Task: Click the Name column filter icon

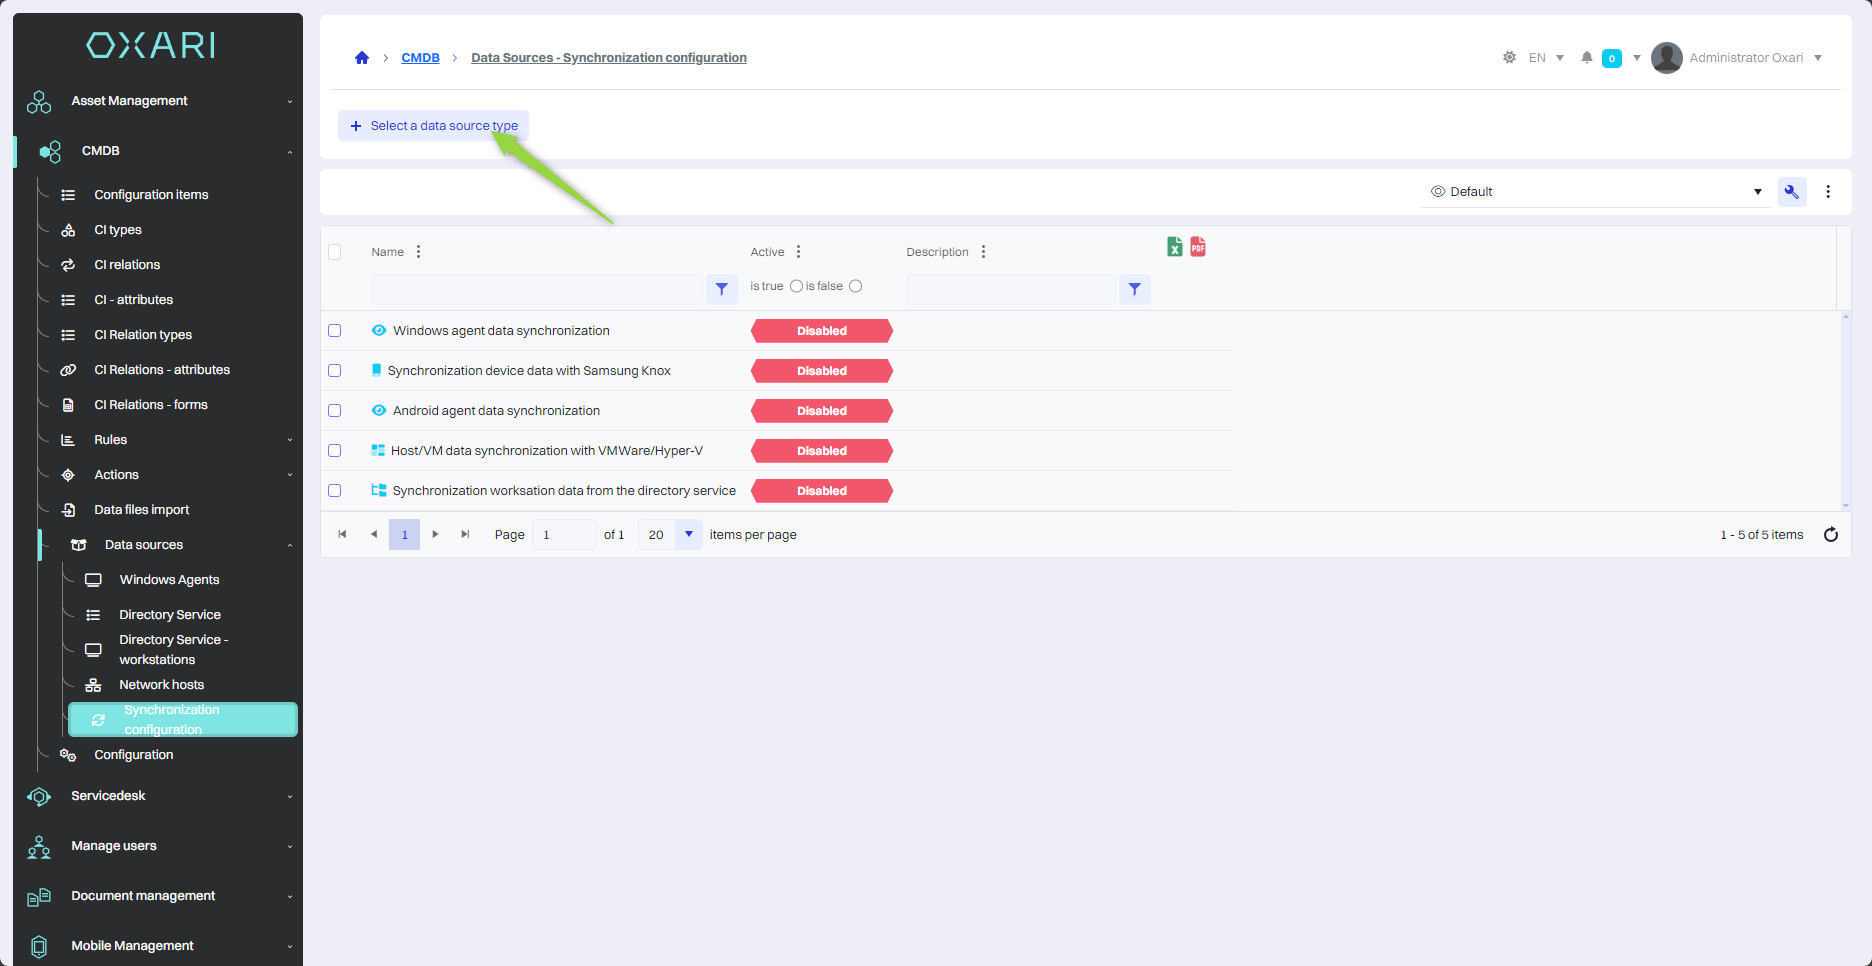Action: click(721, 289)
